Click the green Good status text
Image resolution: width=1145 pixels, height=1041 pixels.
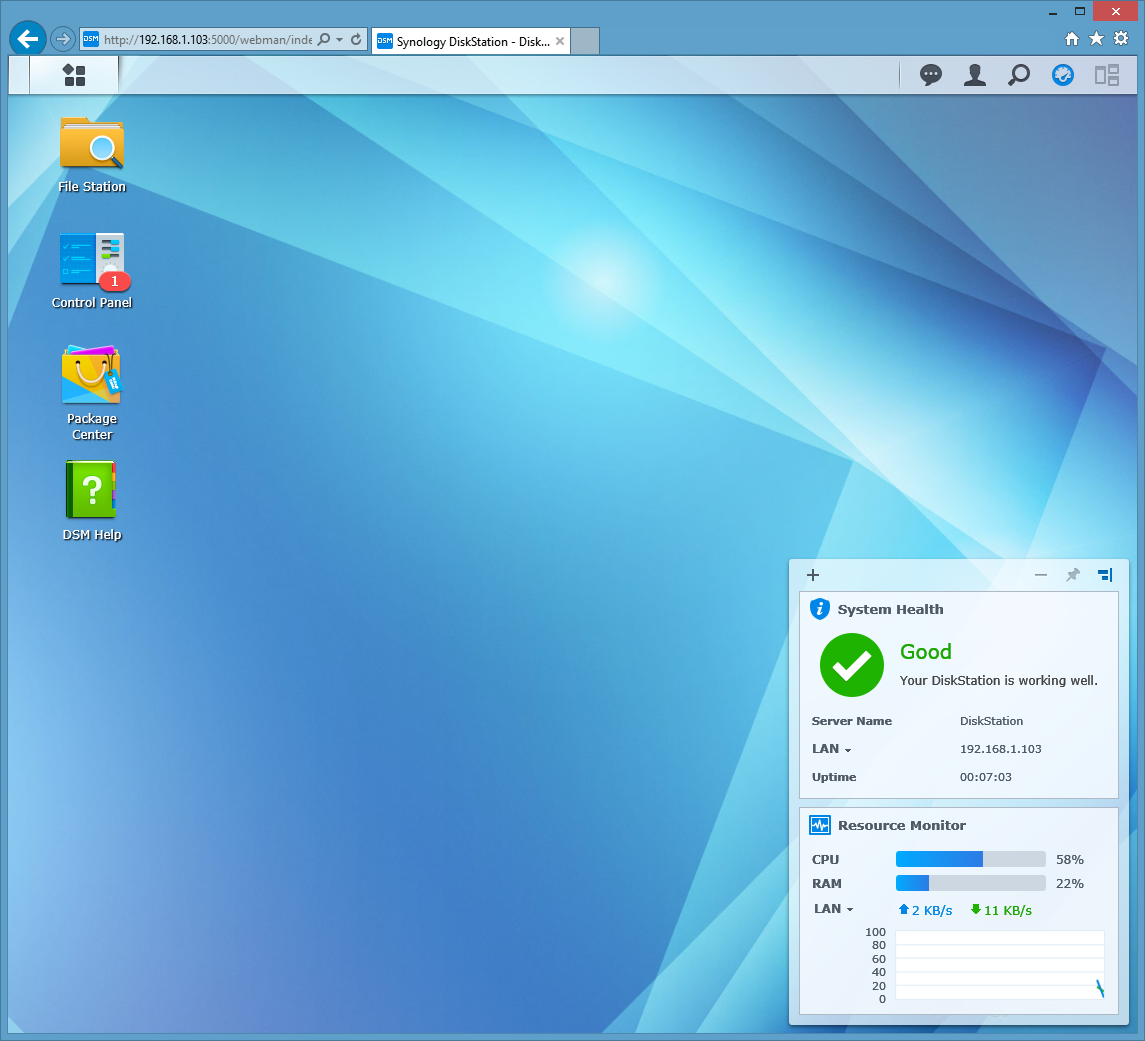(x=925, y=651)
